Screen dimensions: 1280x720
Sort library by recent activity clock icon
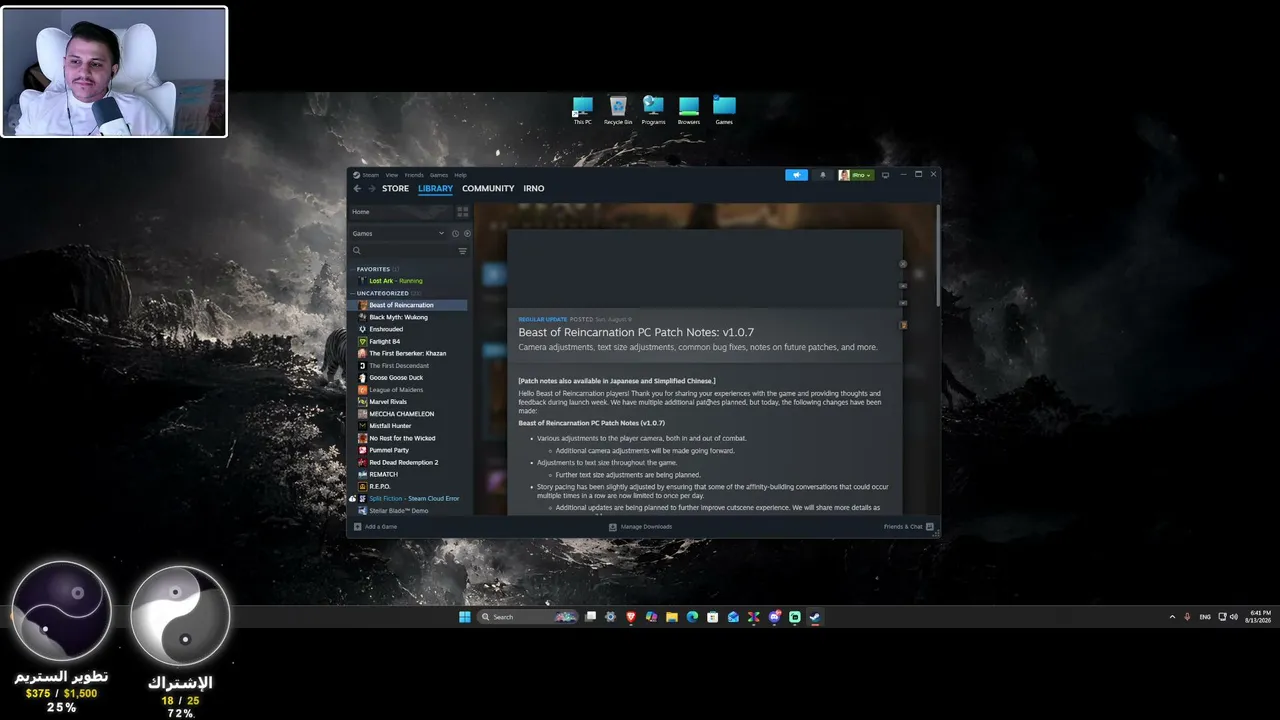(x=455, y=233)
